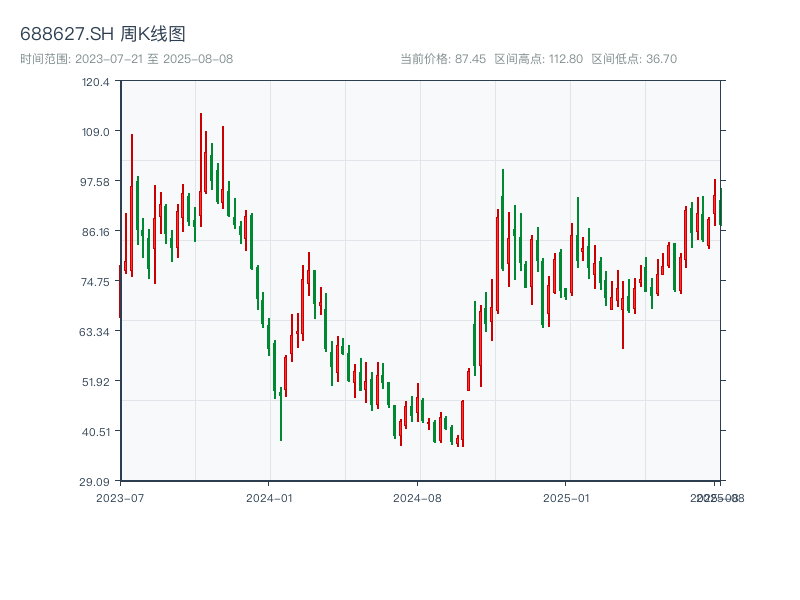Click the y-axis label 40.51
Image resolution: width=800 pixels, height=600 pixels.
[x=95, y=432]
